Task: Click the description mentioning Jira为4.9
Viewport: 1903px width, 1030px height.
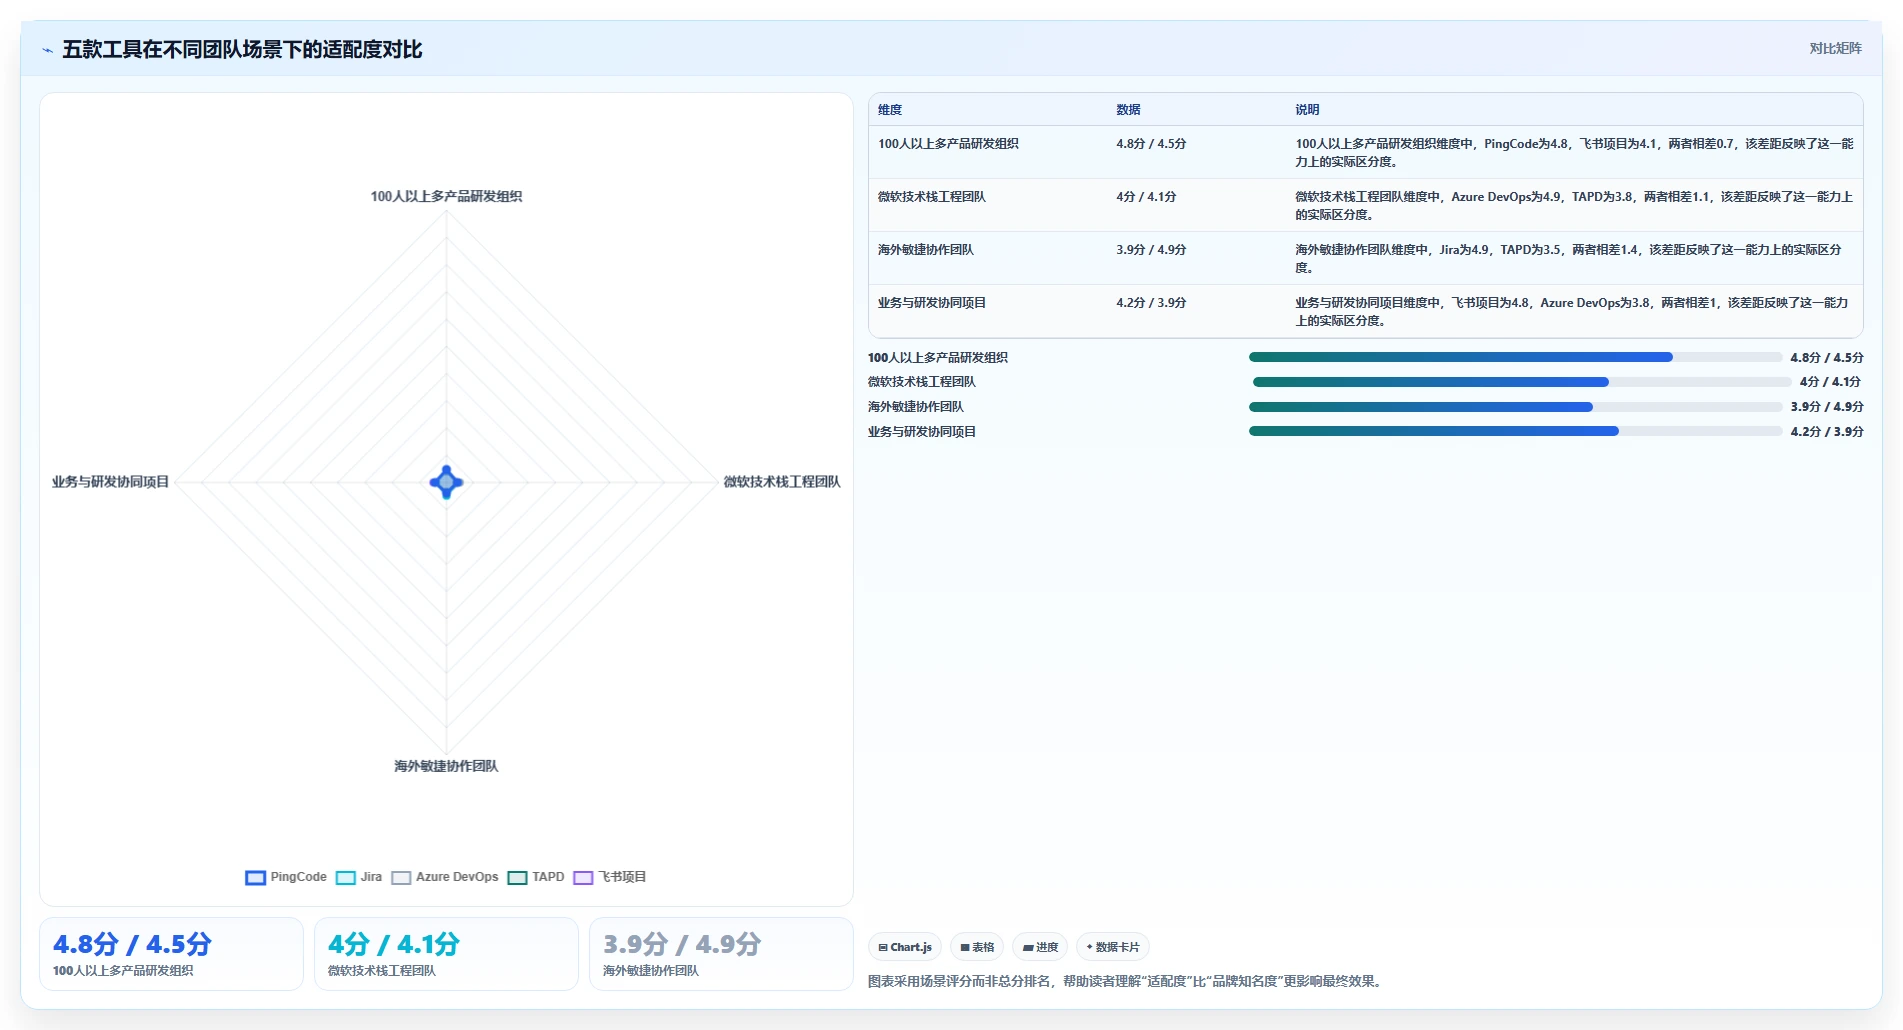Action: [1568, 259]
